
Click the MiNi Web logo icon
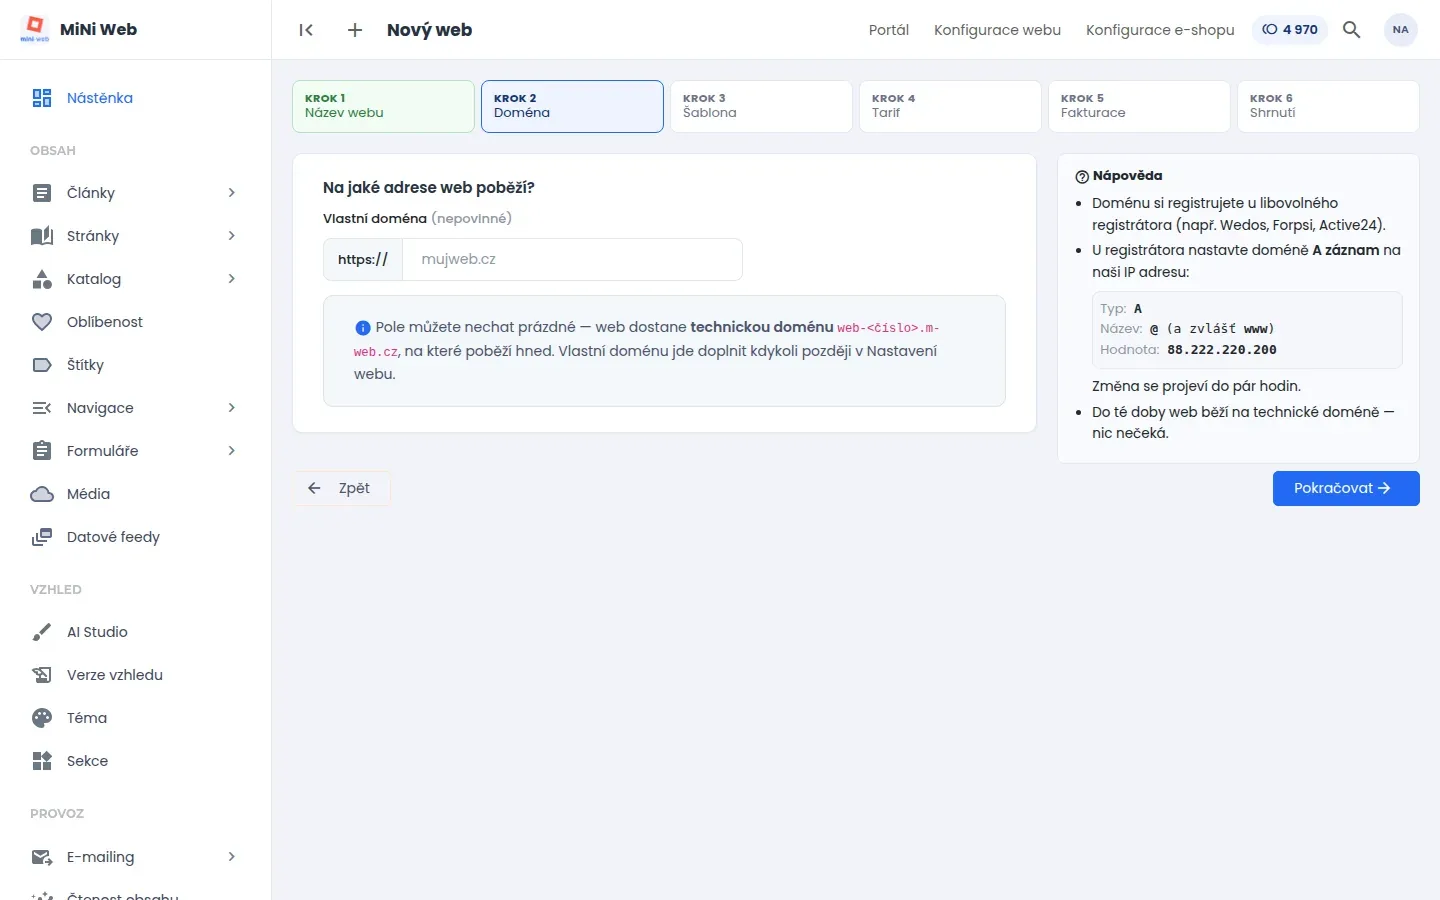pos(35,29)
